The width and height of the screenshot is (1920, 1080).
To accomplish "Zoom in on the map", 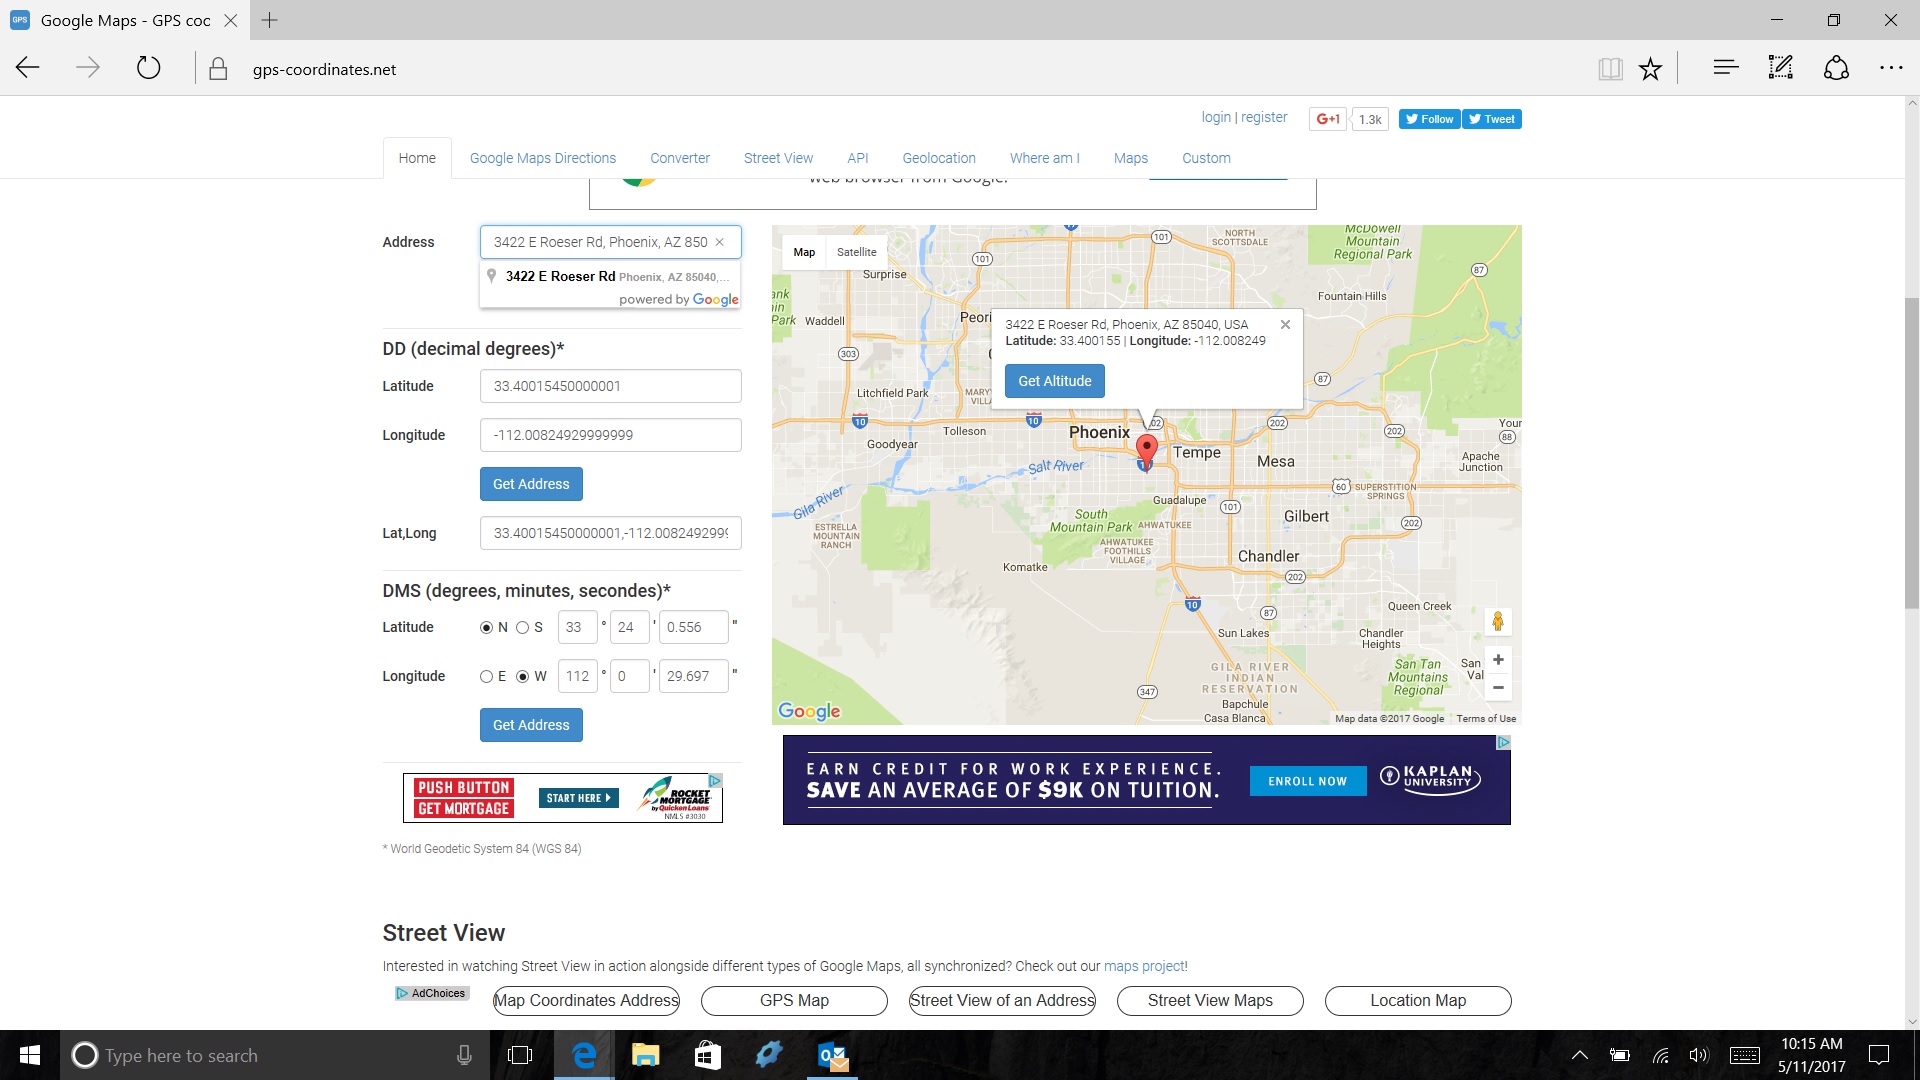I will tap(1498, 660).
